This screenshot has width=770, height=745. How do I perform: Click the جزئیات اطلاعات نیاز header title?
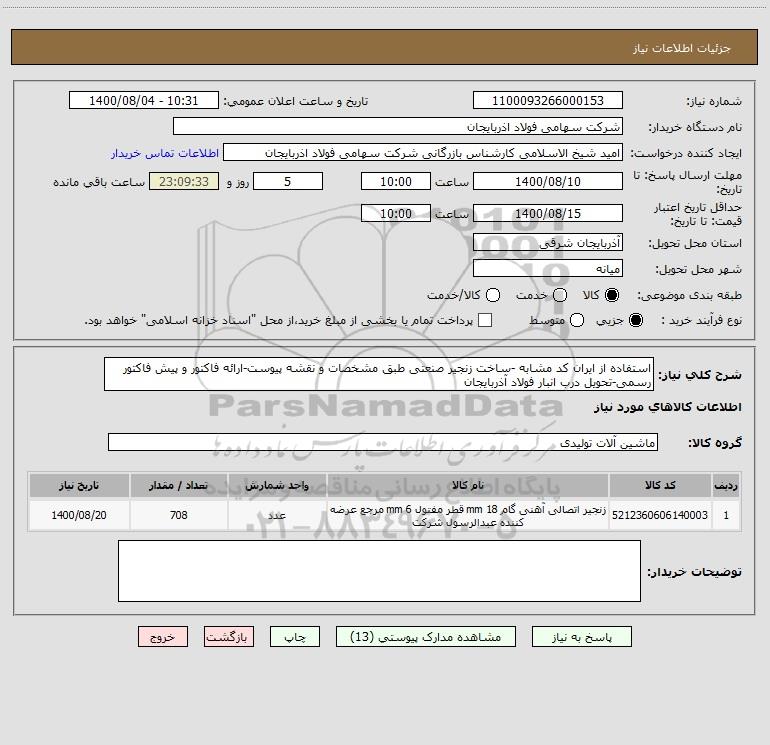coord(682,48)
